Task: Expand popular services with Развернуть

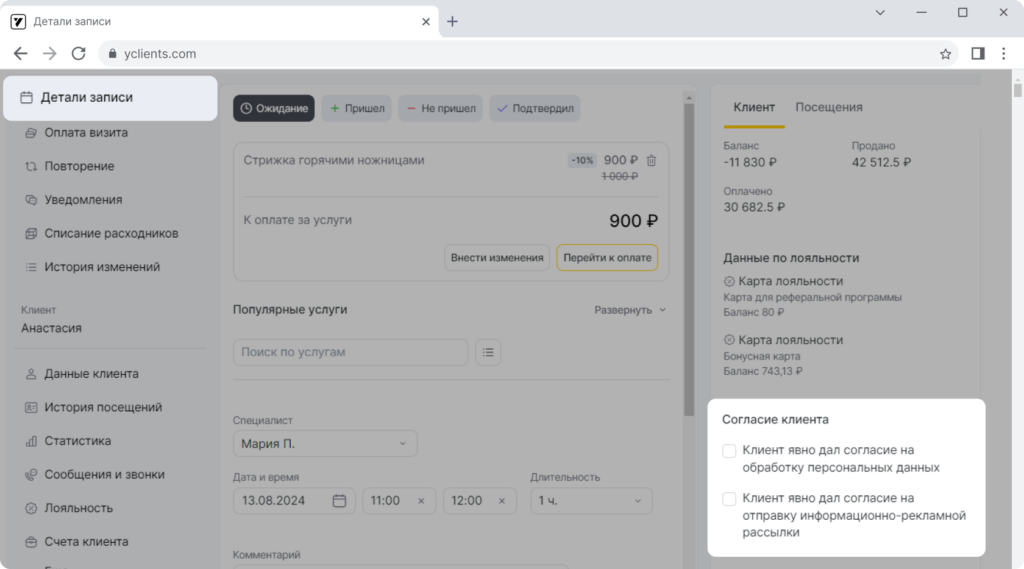Action: click(630, 310)
